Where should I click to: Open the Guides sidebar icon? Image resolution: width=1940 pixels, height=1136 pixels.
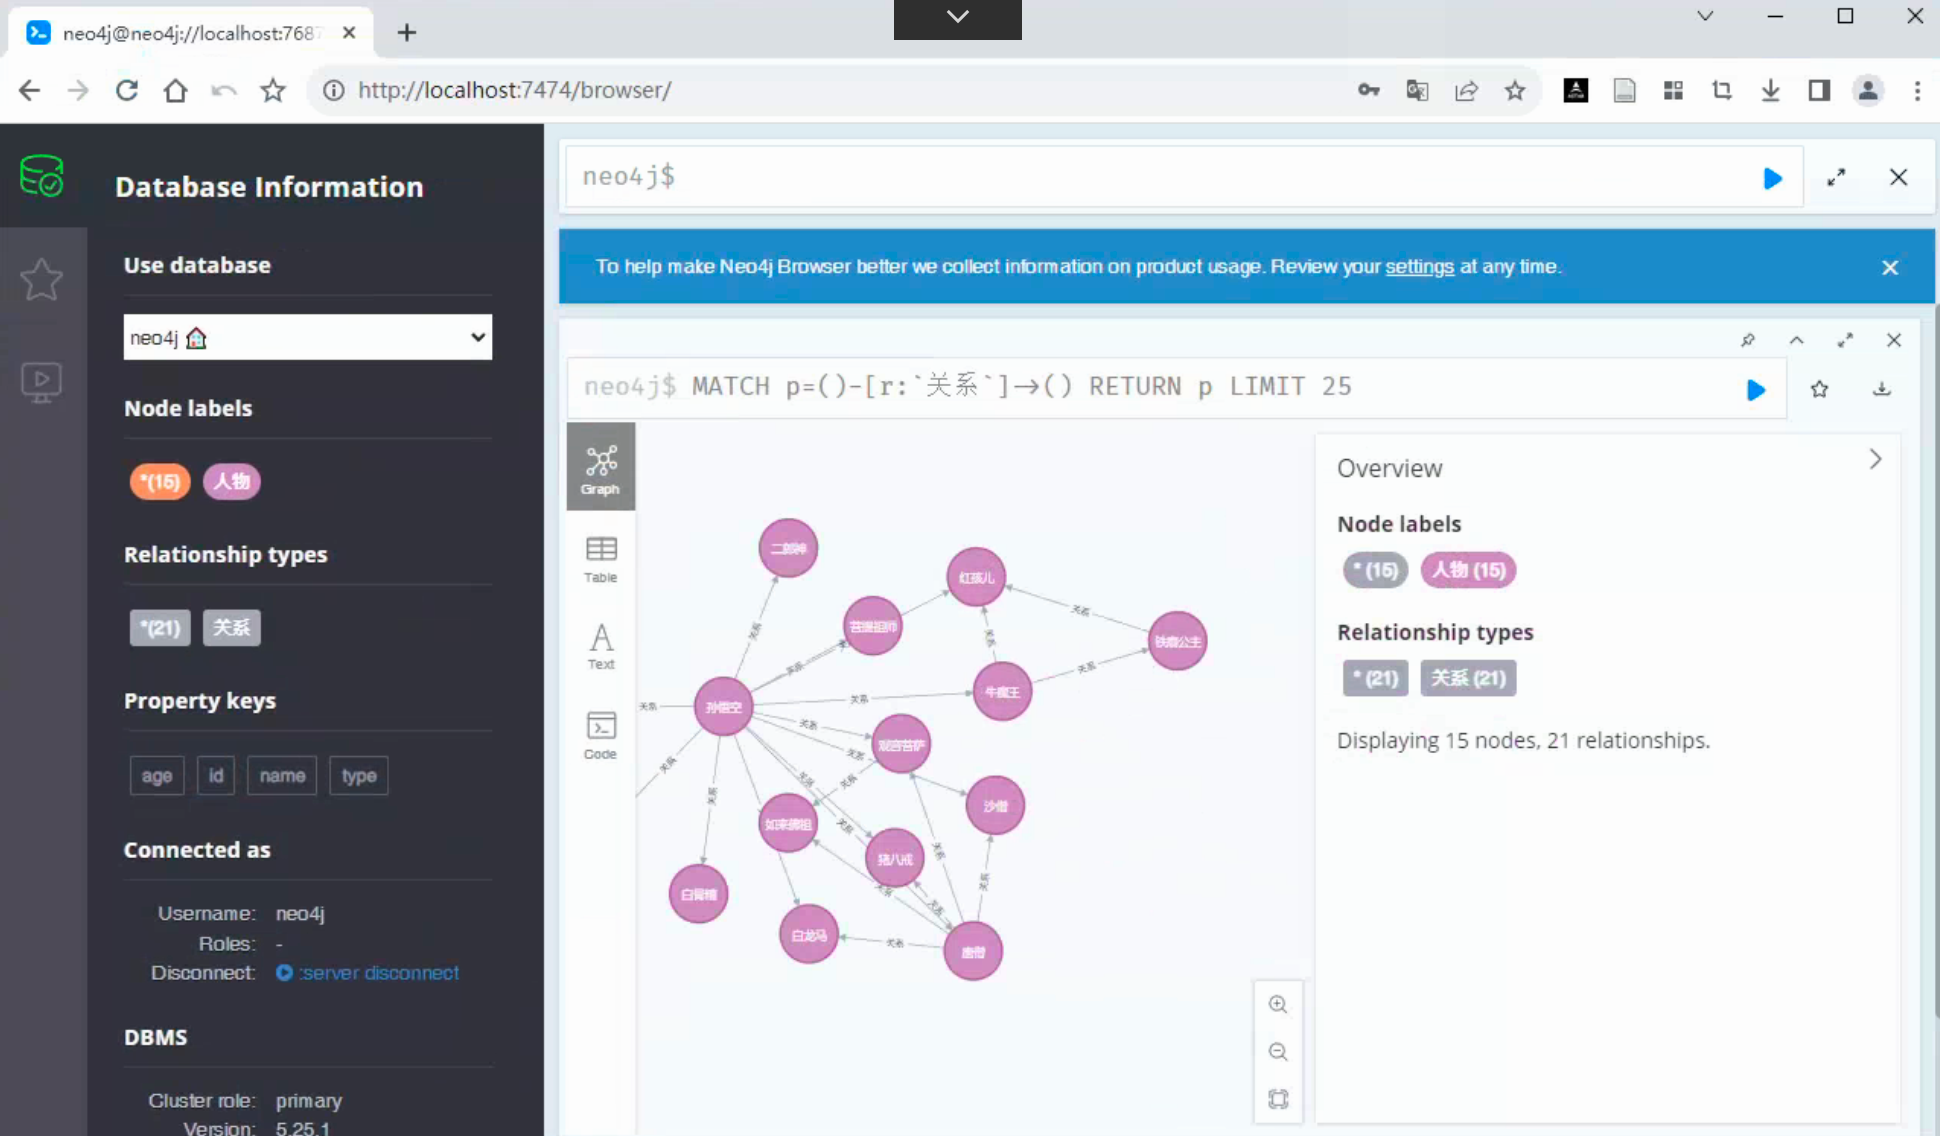click(x=42, y=382)
